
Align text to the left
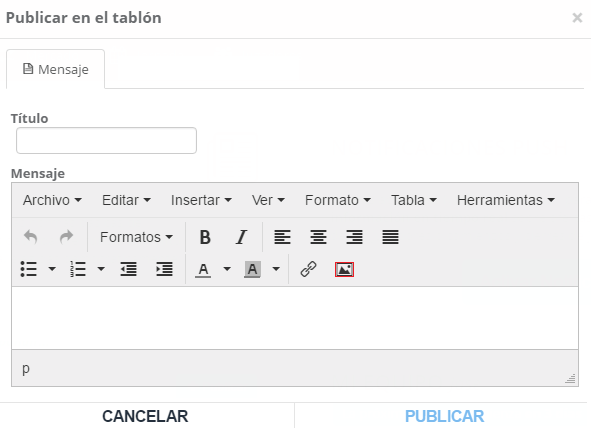(x=282, y=237)
